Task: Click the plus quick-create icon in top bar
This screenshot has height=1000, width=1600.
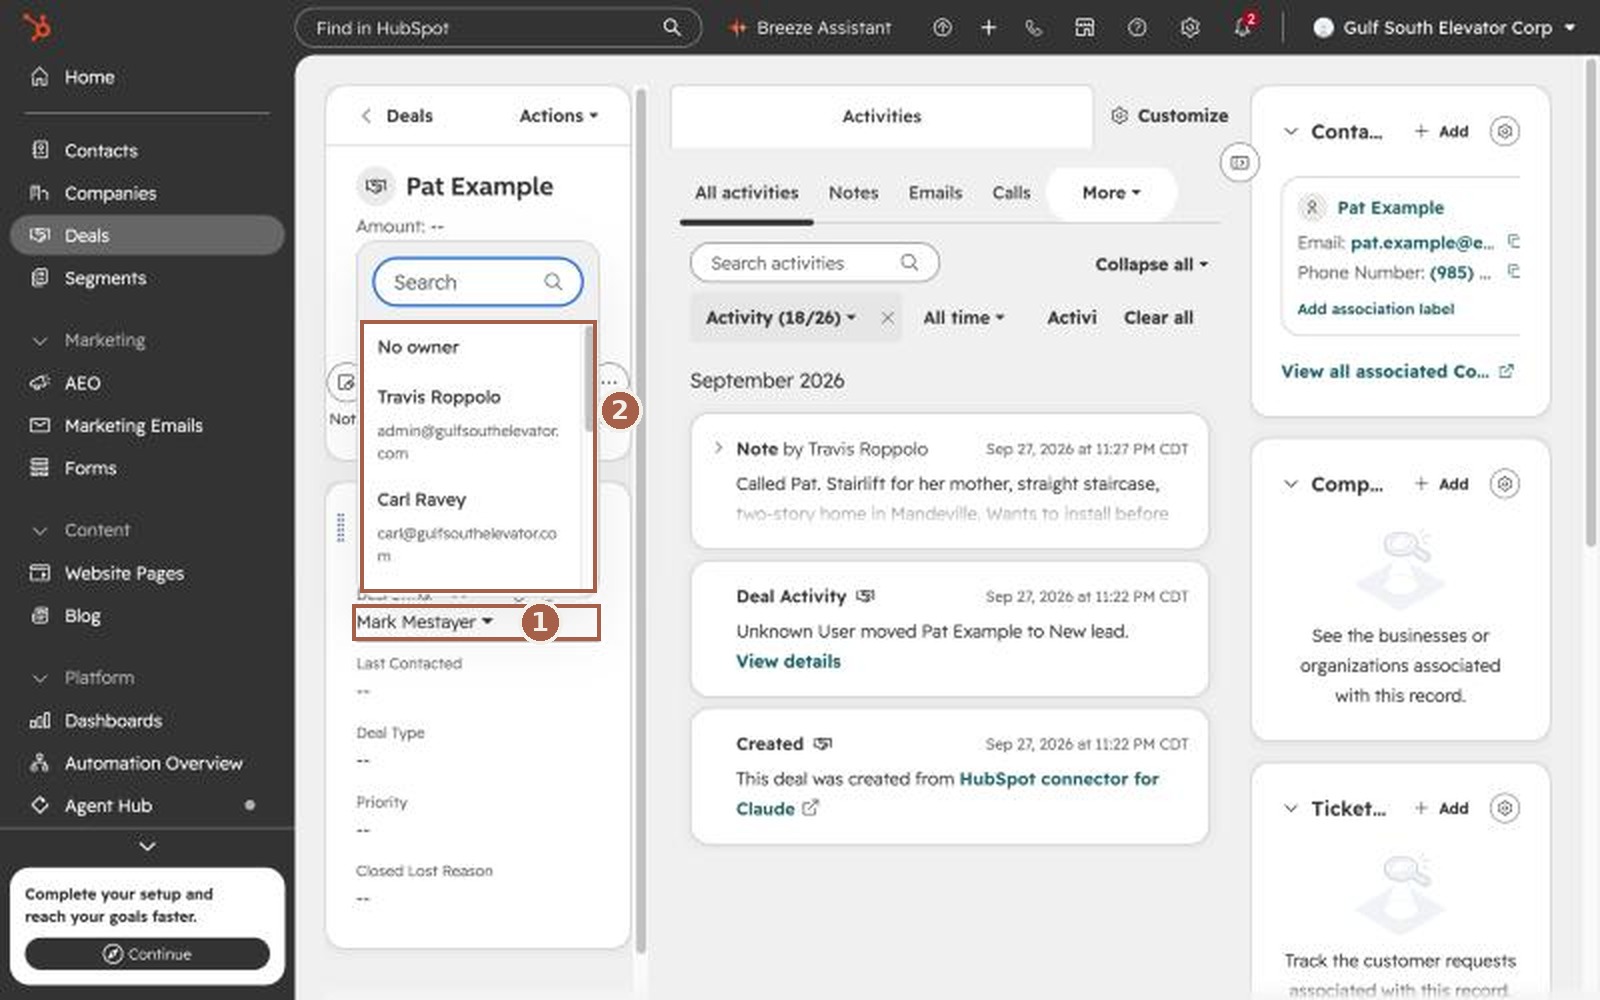Action: point(988,28)
